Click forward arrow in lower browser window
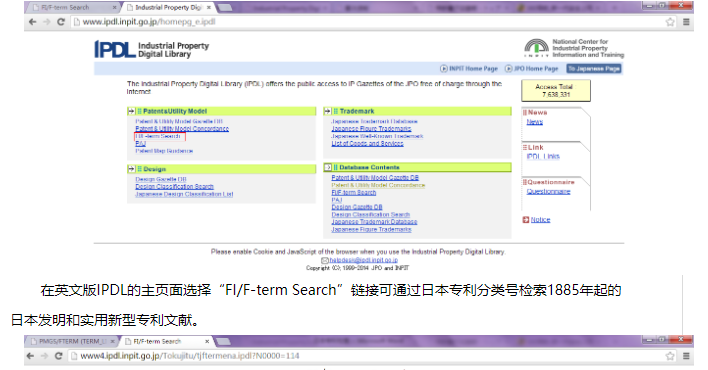The width and height of the screenshot is (708, 370). click(44, 356)
